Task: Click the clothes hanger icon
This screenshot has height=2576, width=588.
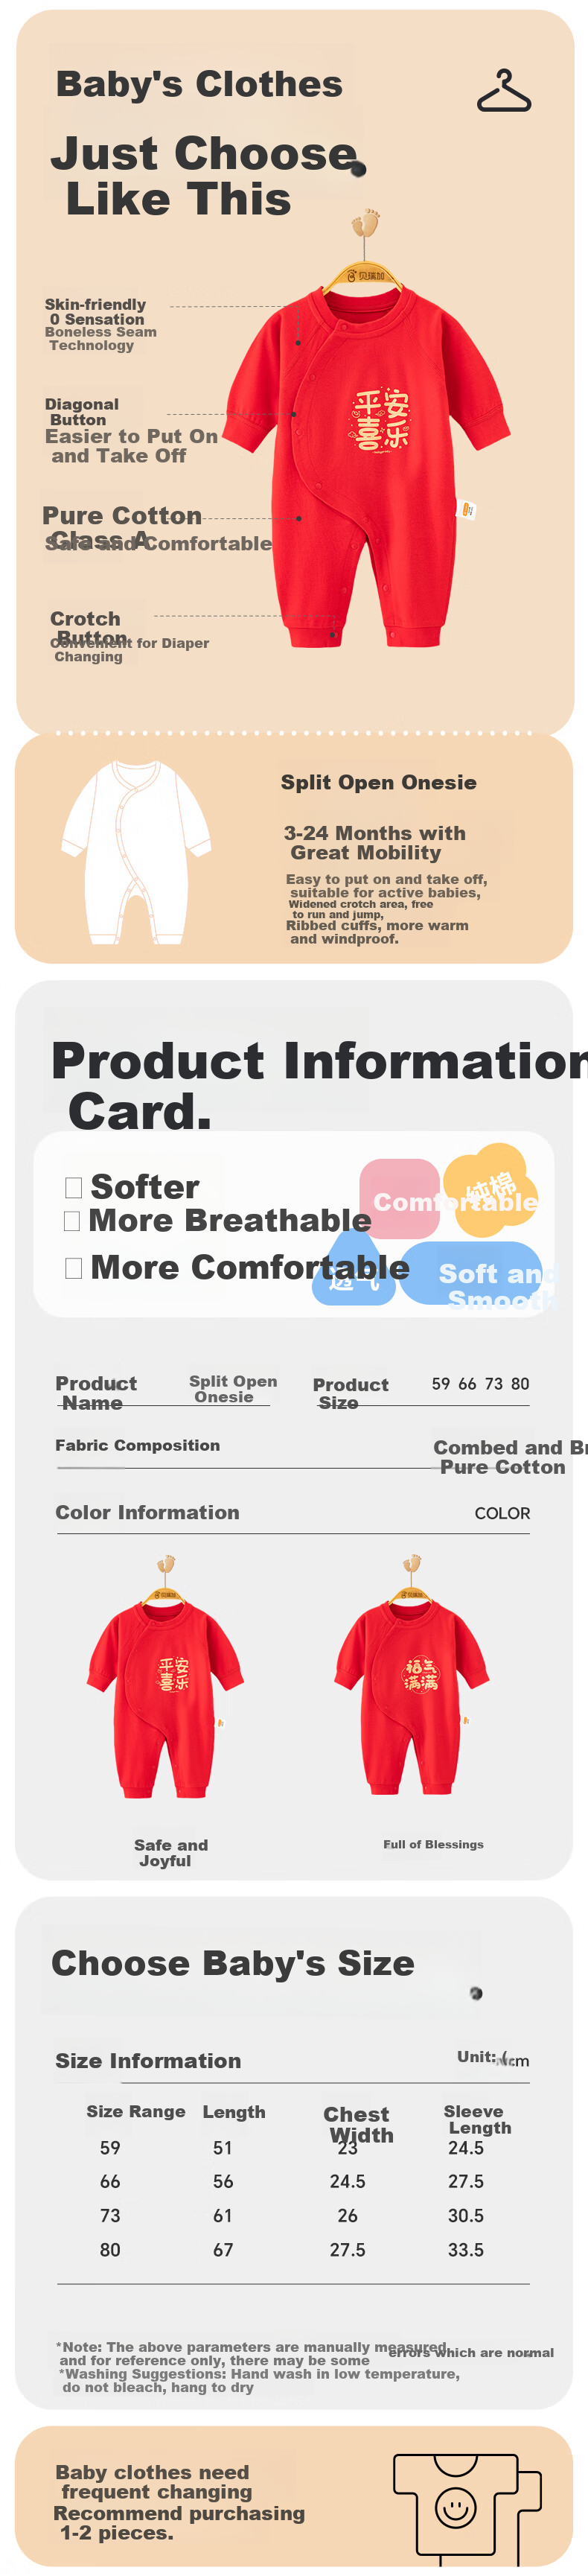Action: coord(504,92)
